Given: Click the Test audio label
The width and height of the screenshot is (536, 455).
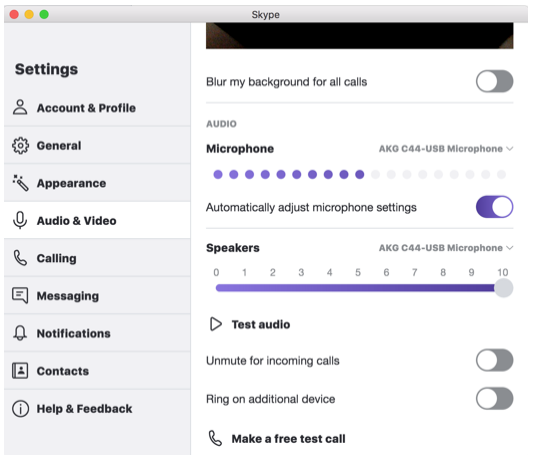Looking at the screenshot, I should [x=261, y=324].
